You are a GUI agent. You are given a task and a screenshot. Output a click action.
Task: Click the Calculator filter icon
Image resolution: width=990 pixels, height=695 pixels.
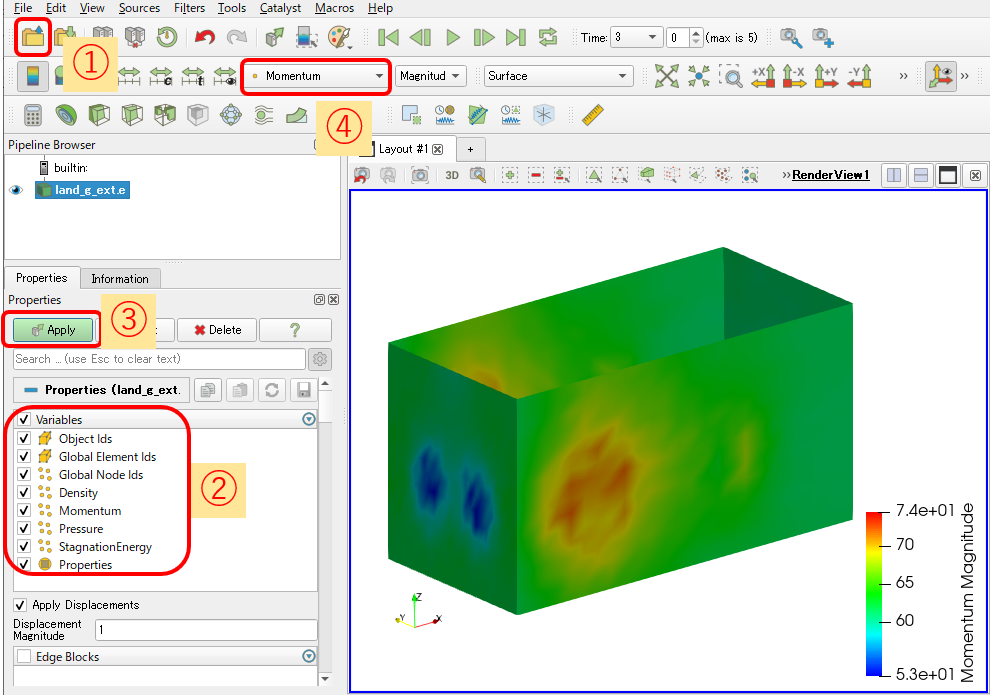coord(33,115)
